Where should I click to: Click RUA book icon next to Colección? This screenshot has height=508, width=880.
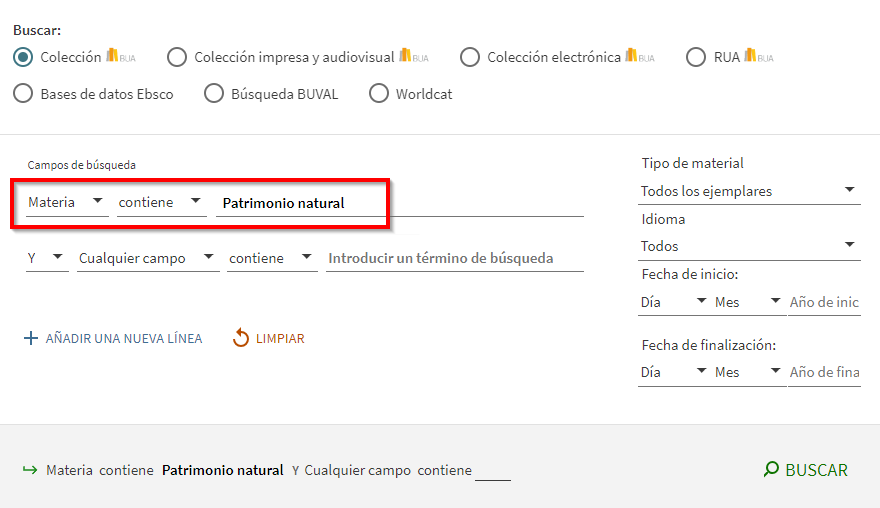tap(120, 57)
